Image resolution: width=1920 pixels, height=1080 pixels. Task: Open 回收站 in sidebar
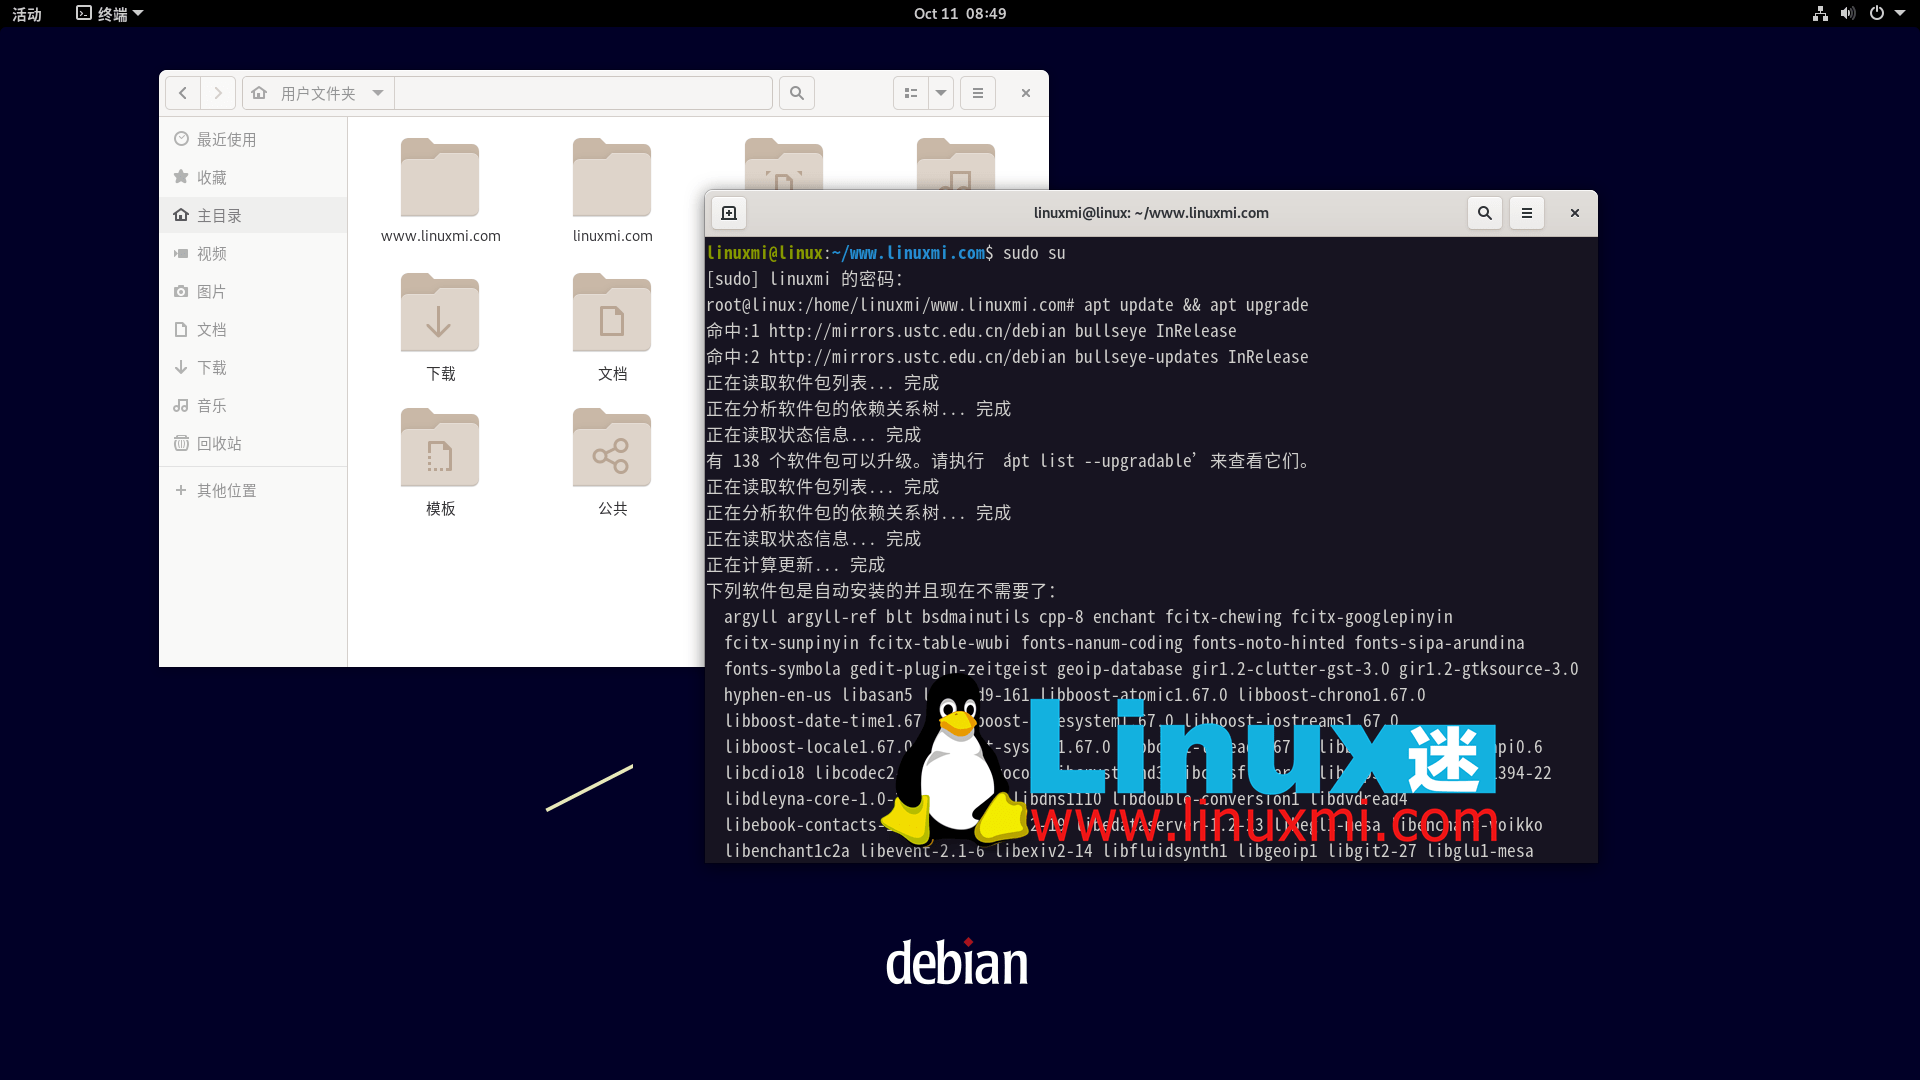click(x=219, y=443)
